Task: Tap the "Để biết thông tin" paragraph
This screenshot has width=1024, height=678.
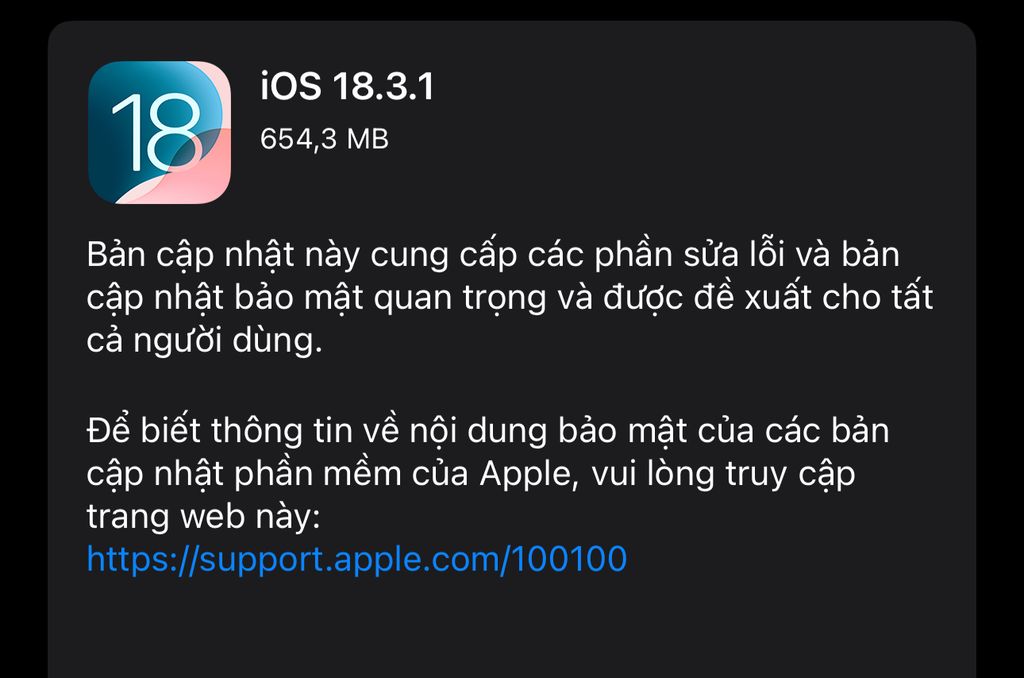Action: (488, 473)
